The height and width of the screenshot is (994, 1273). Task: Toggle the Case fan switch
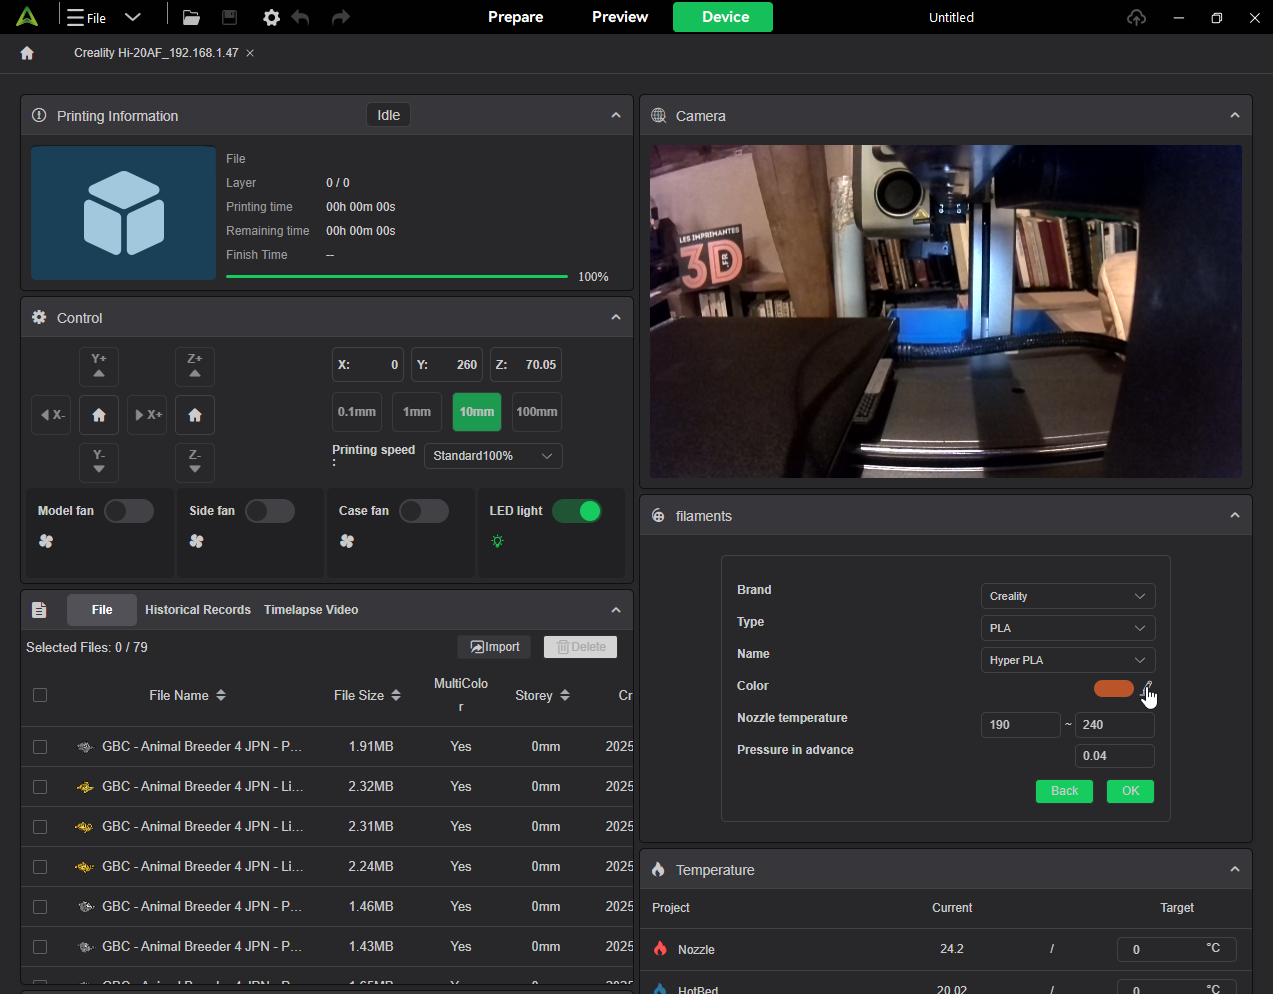tap(424, 511)
